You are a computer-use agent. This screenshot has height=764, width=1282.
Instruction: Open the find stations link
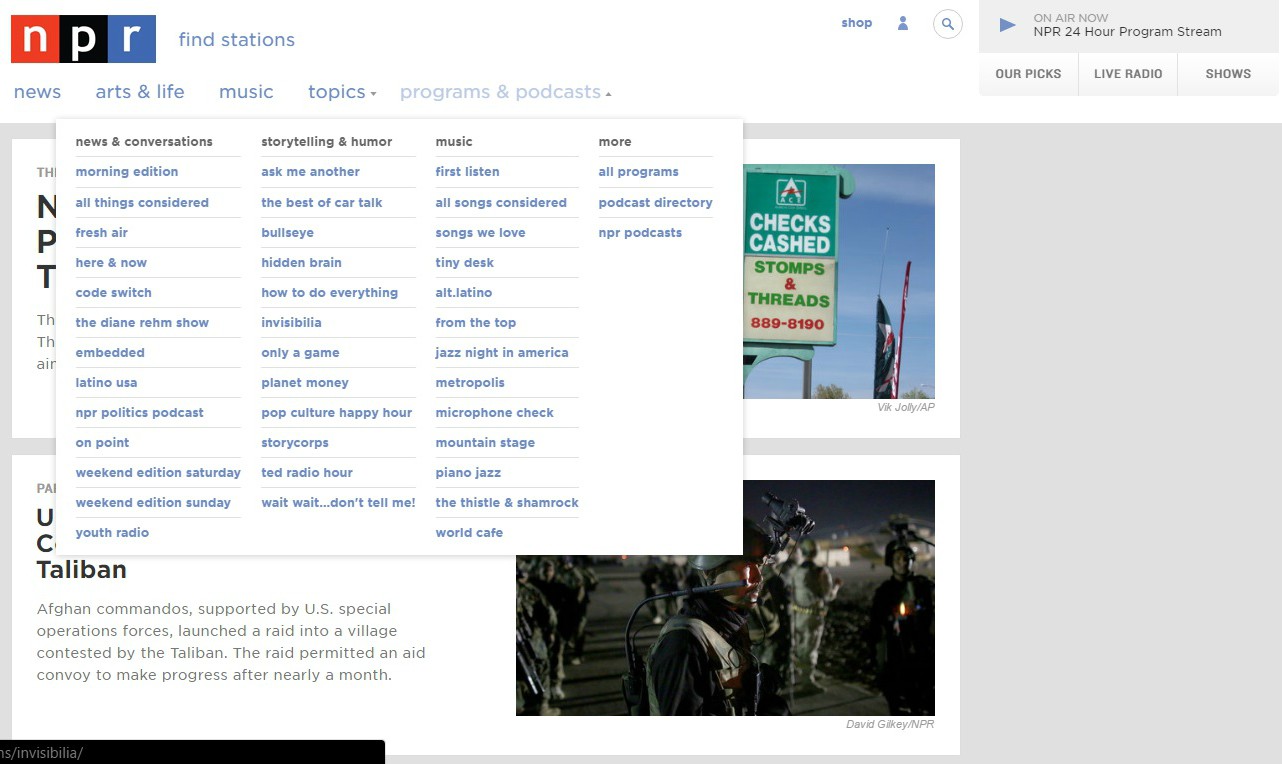pyautogui.click(x=237, y=40)
